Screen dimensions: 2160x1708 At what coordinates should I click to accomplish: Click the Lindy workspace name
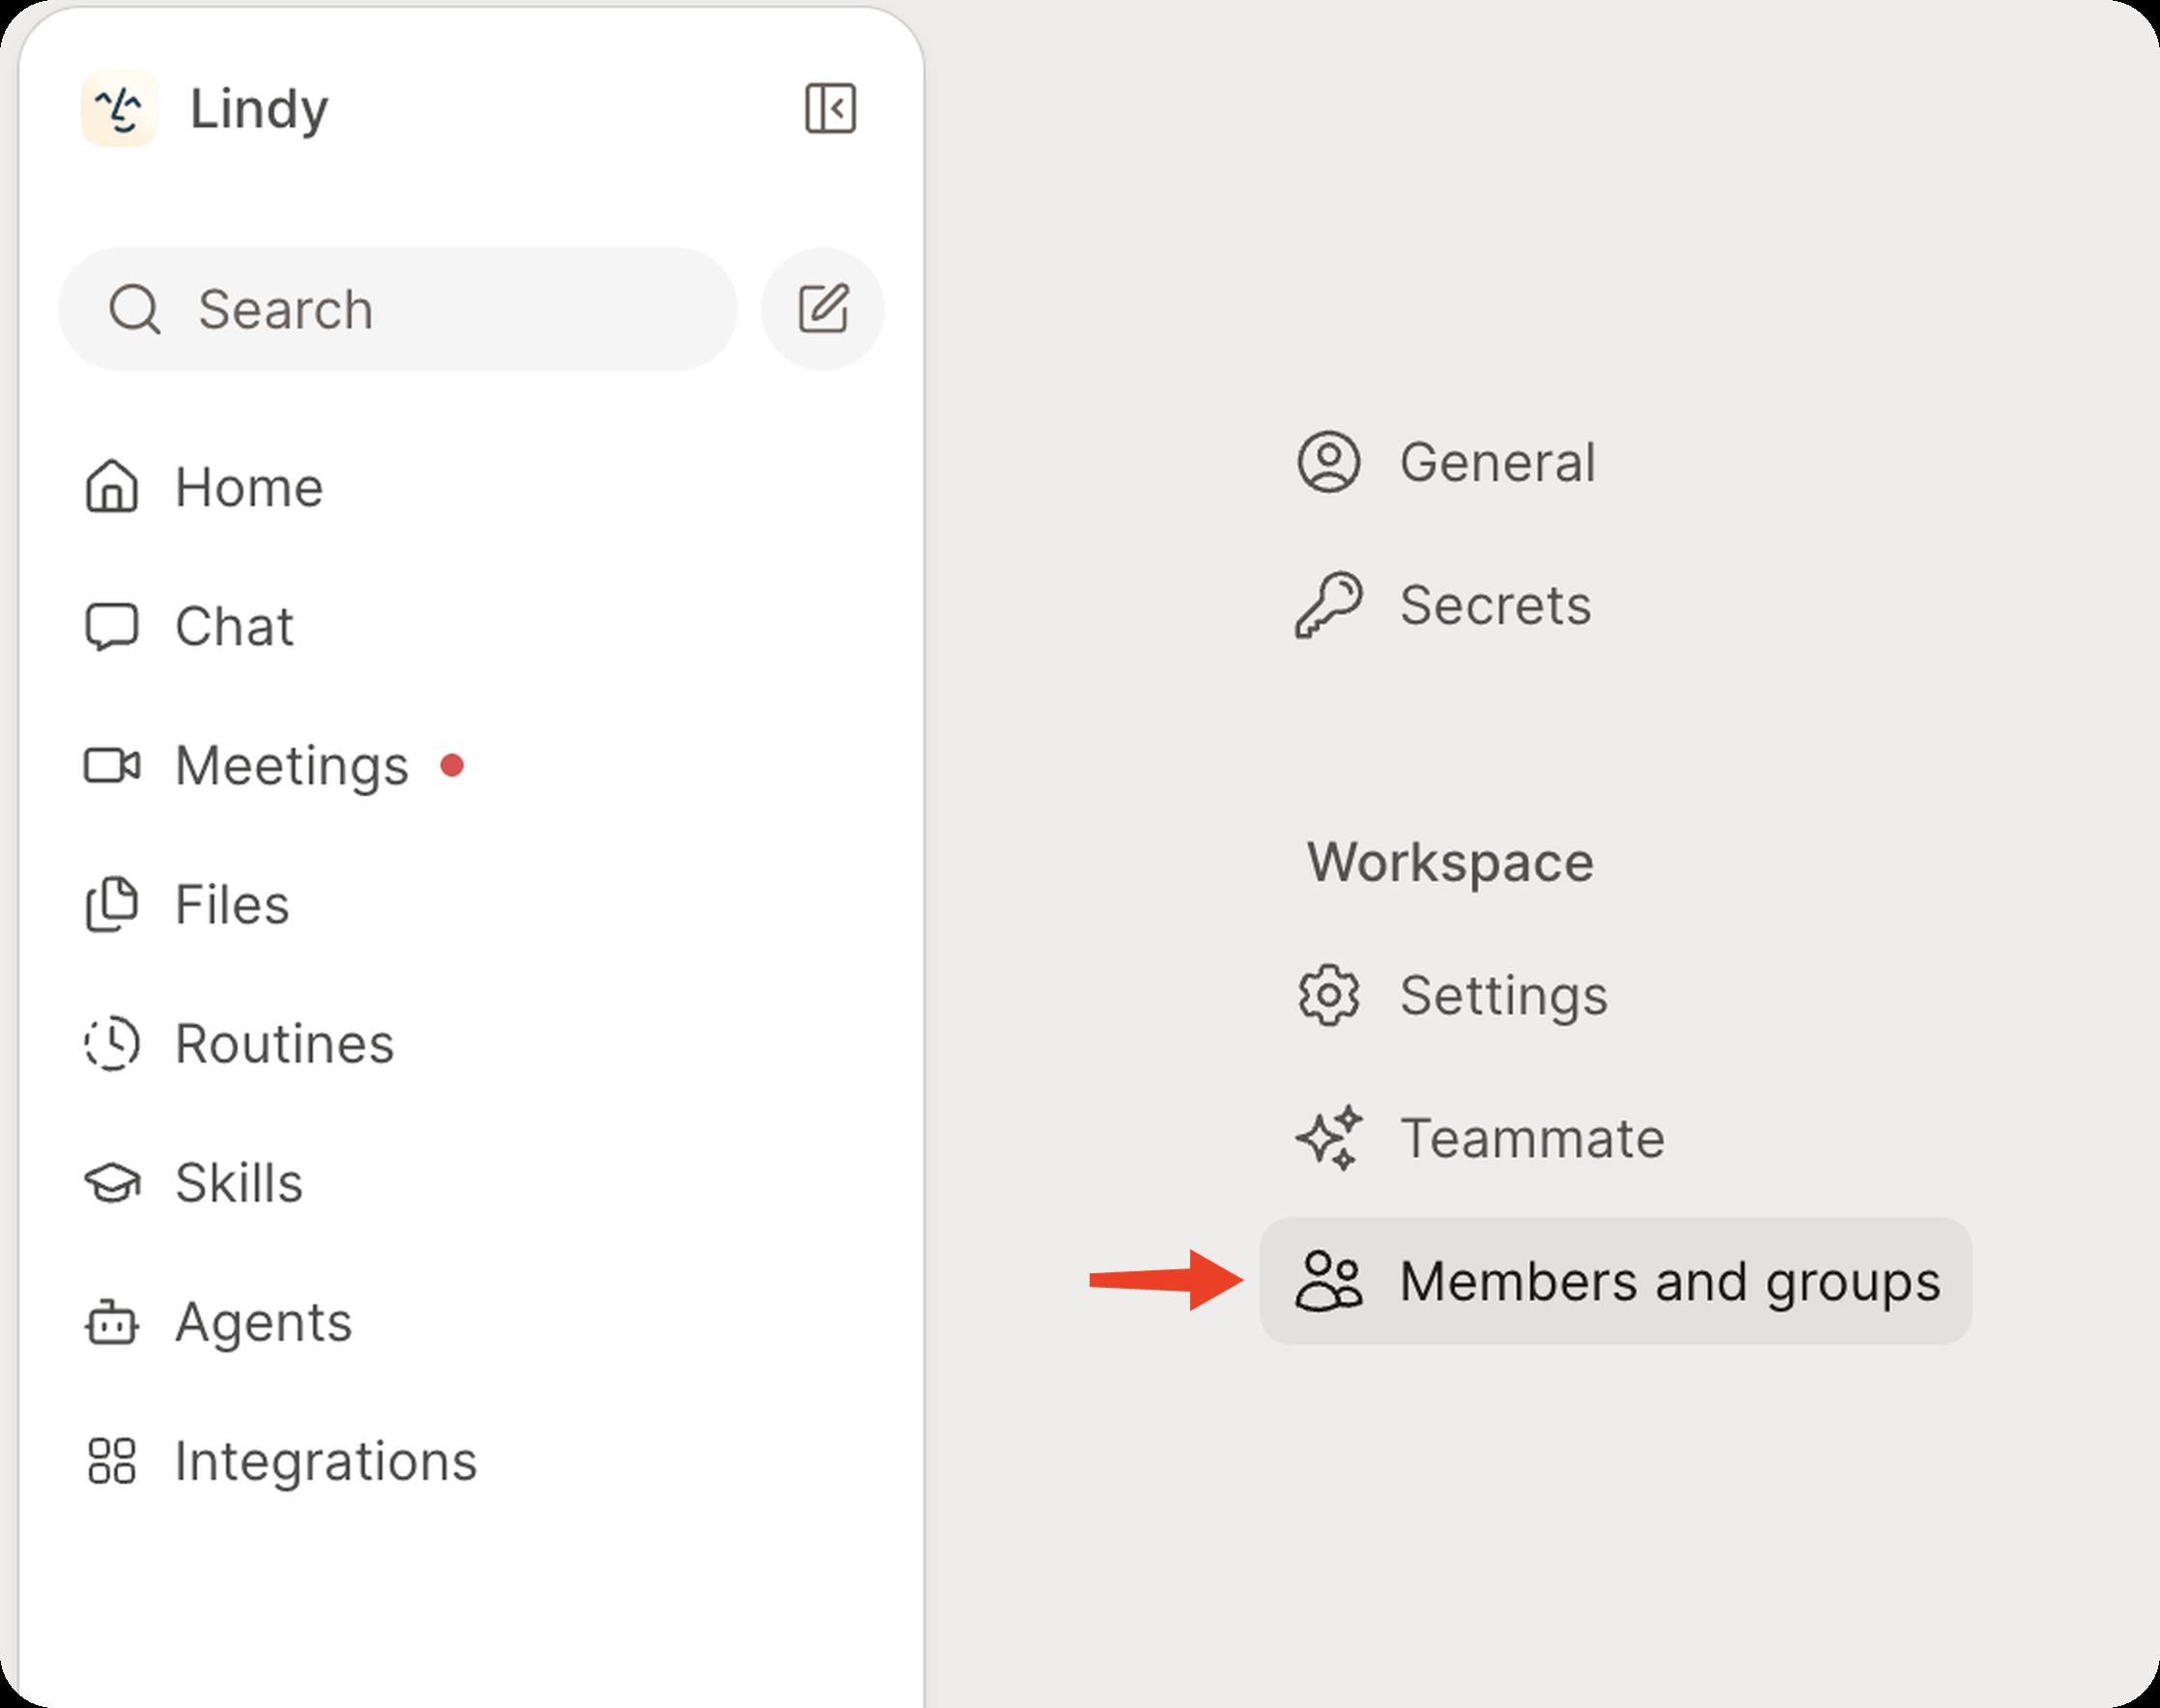coord(259,109)
